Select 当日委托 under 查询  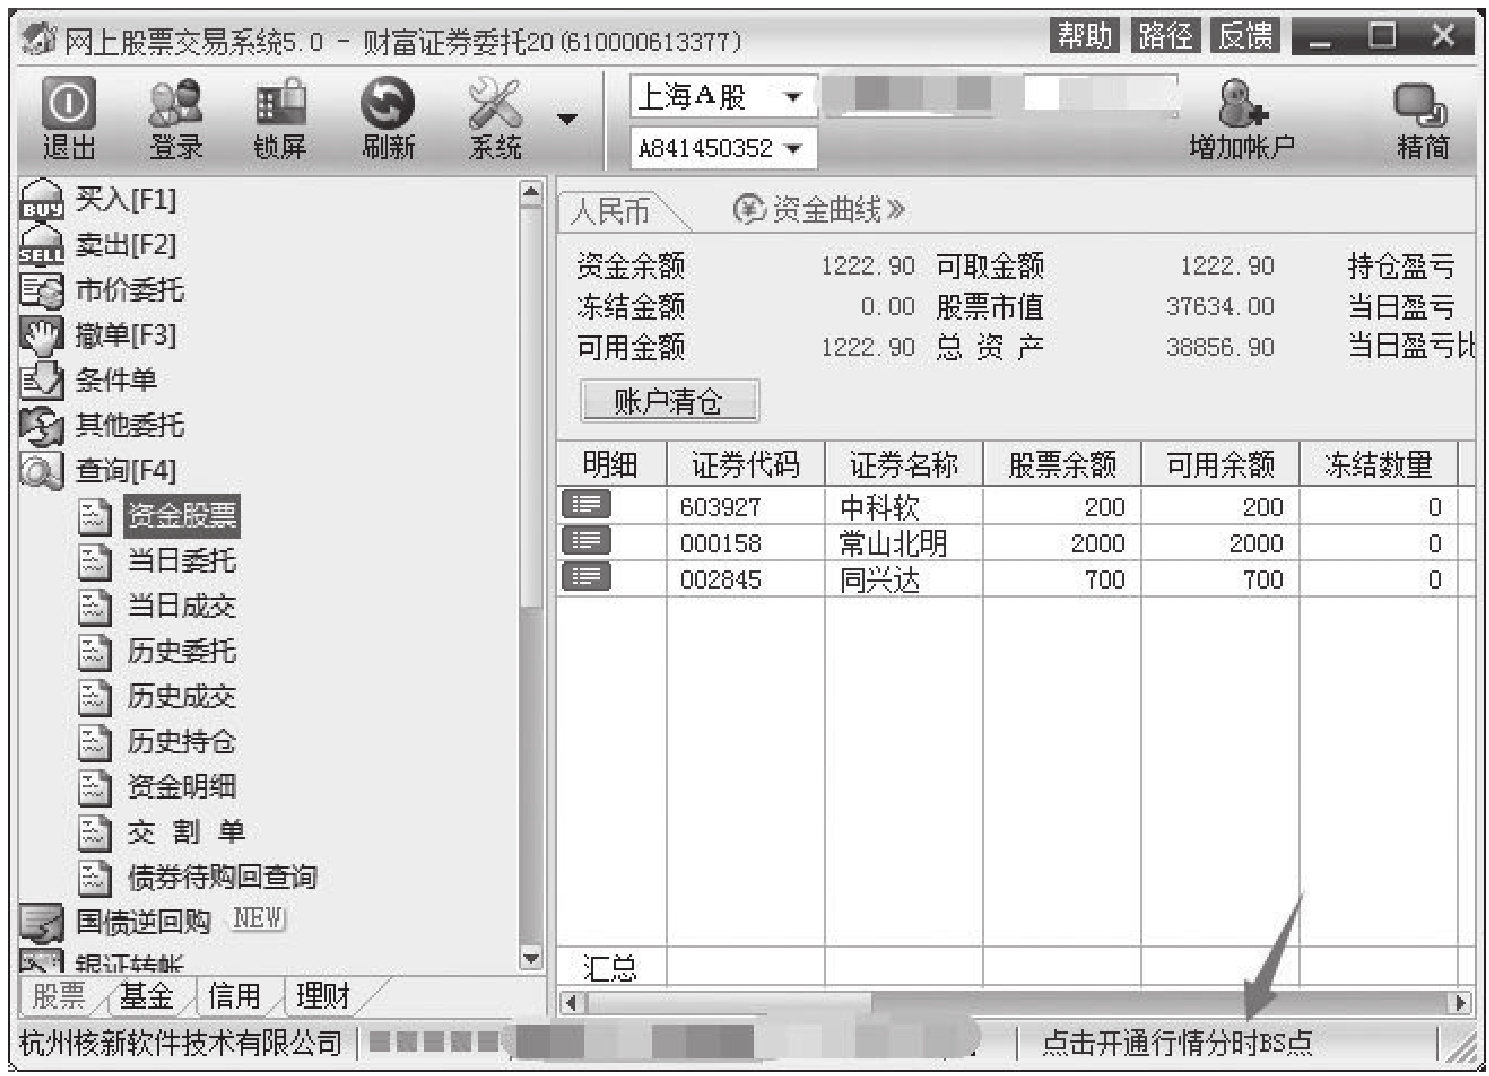(x=181, y=561)
